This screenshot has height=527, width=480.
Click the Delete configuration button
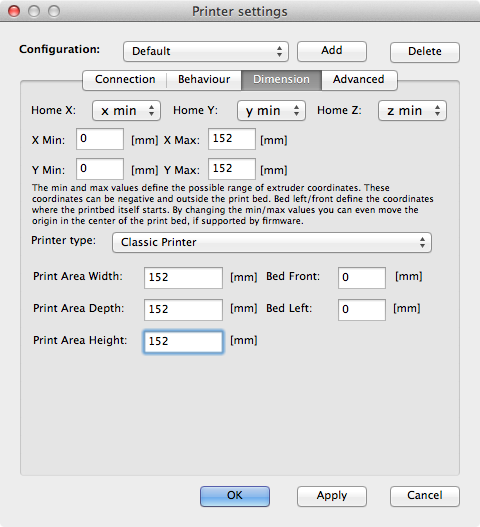click(x=425, y=52)
